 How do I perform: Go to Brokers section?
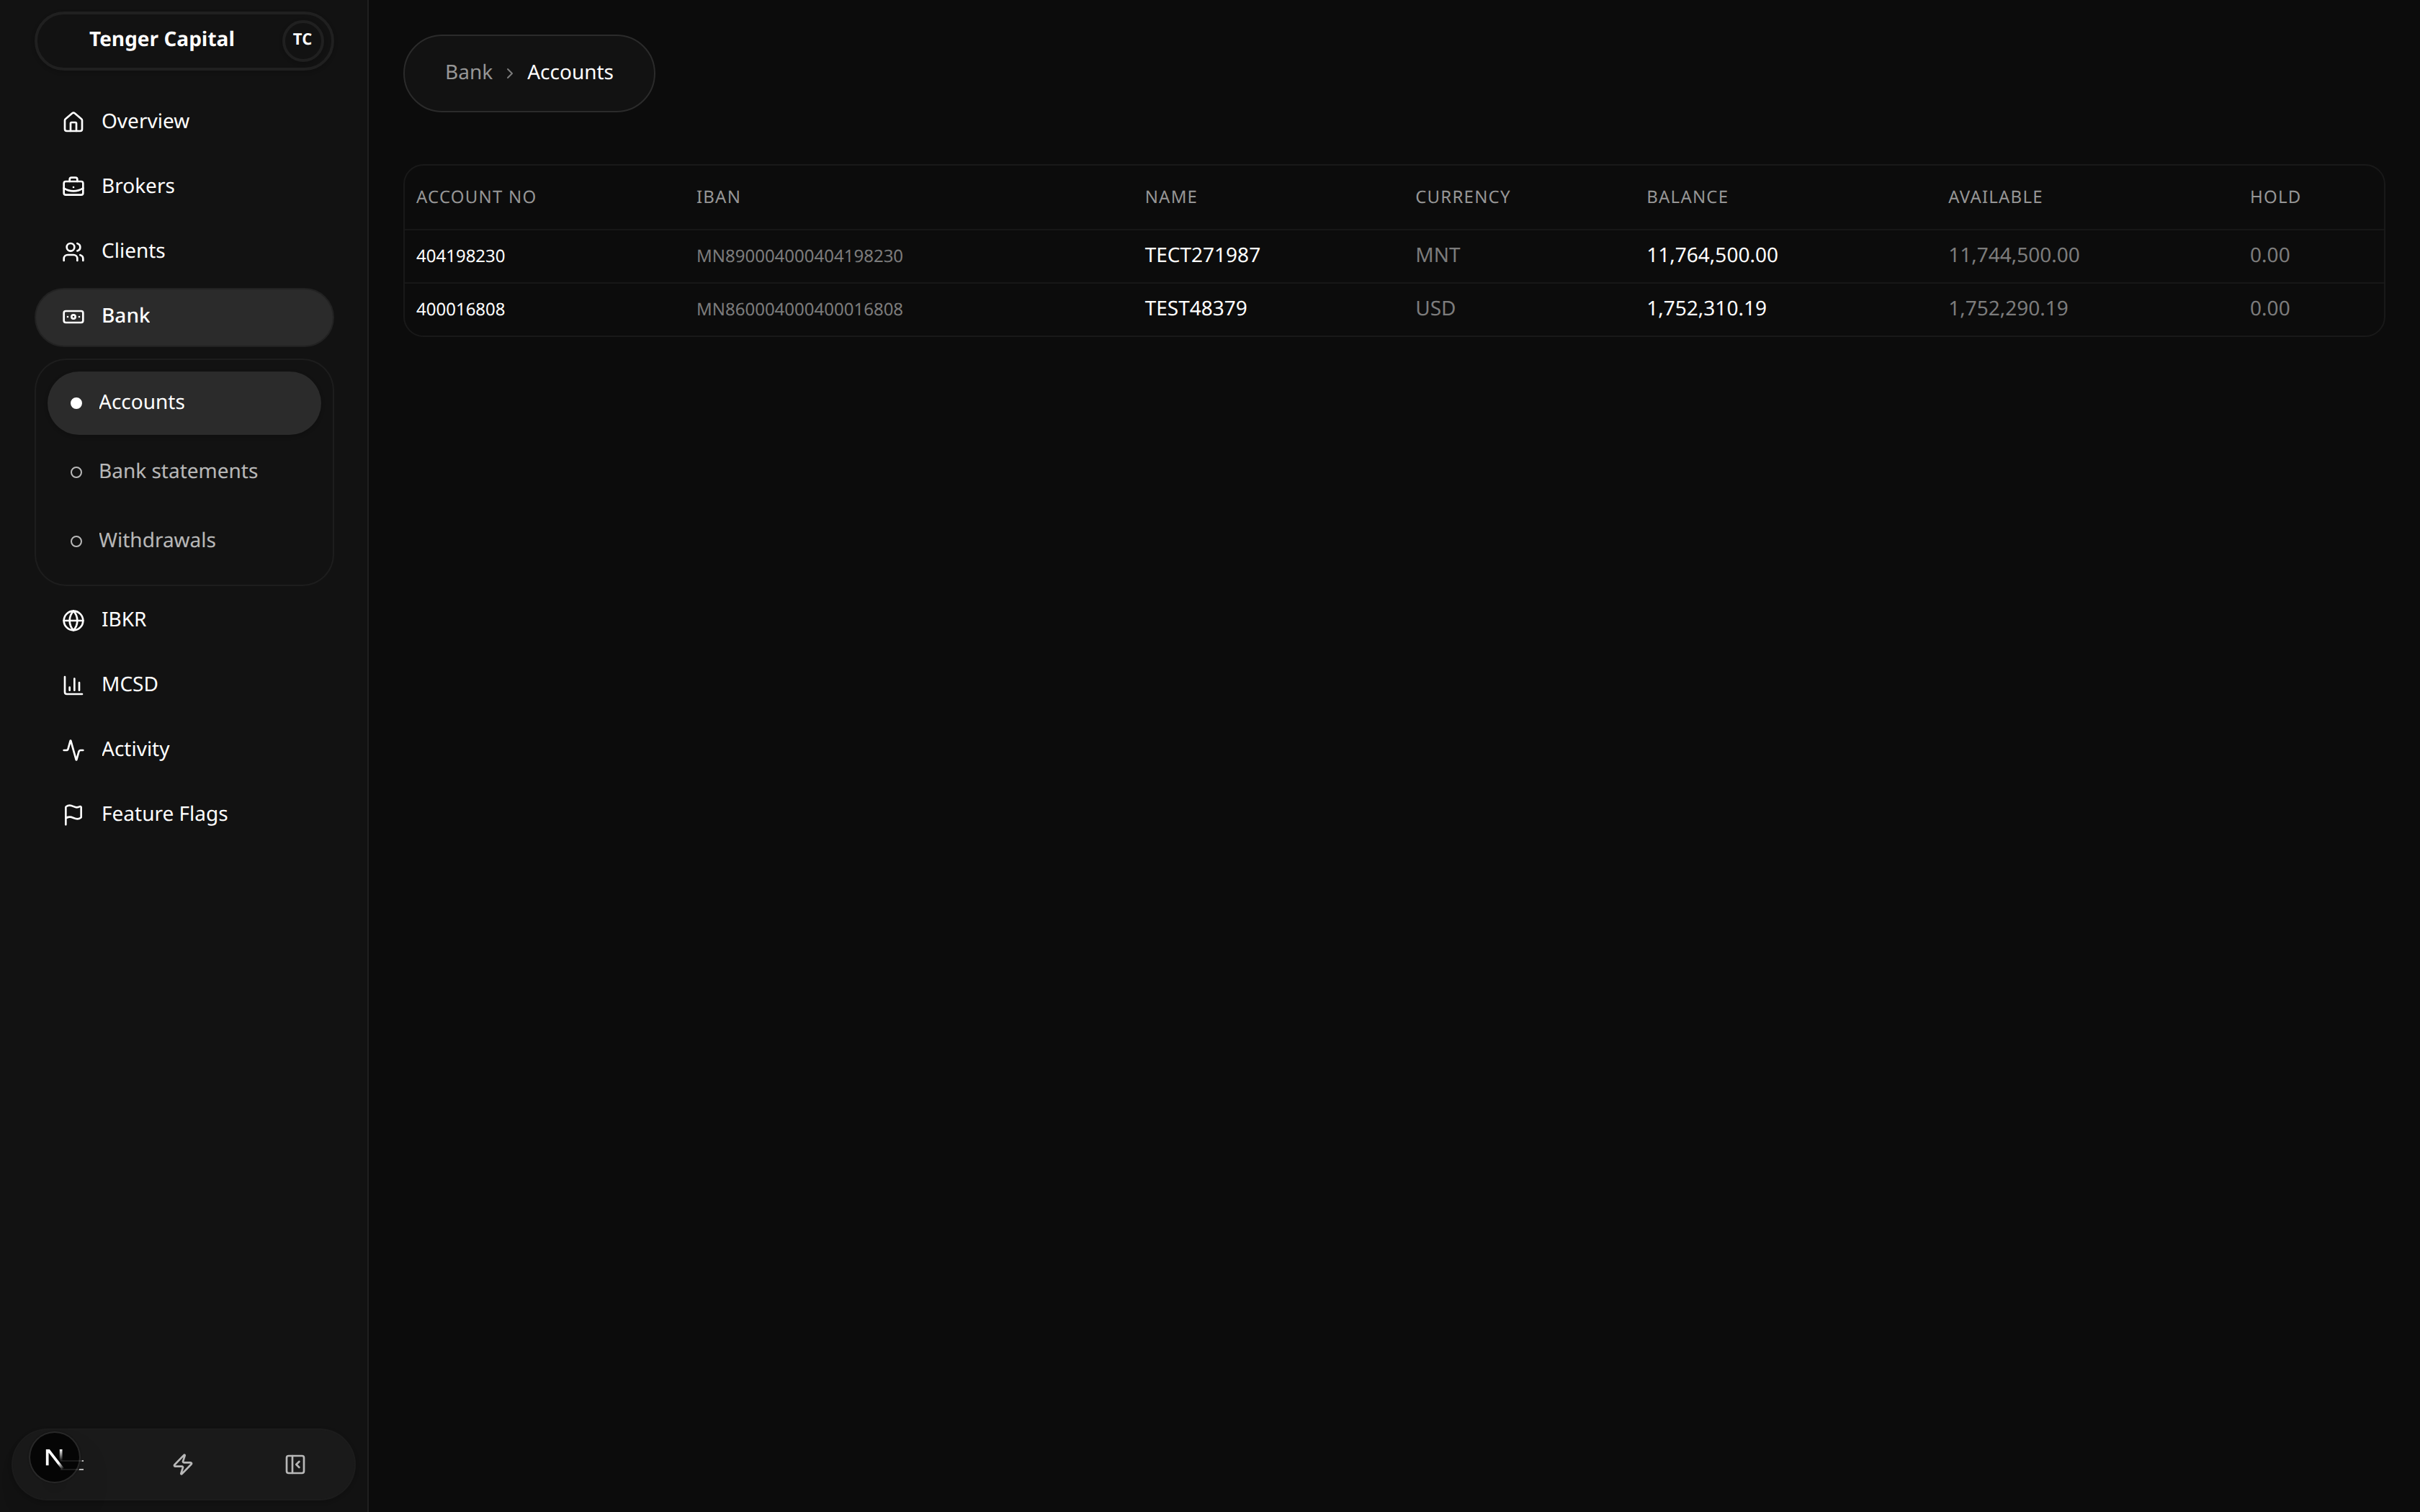(x=184, y=186)
